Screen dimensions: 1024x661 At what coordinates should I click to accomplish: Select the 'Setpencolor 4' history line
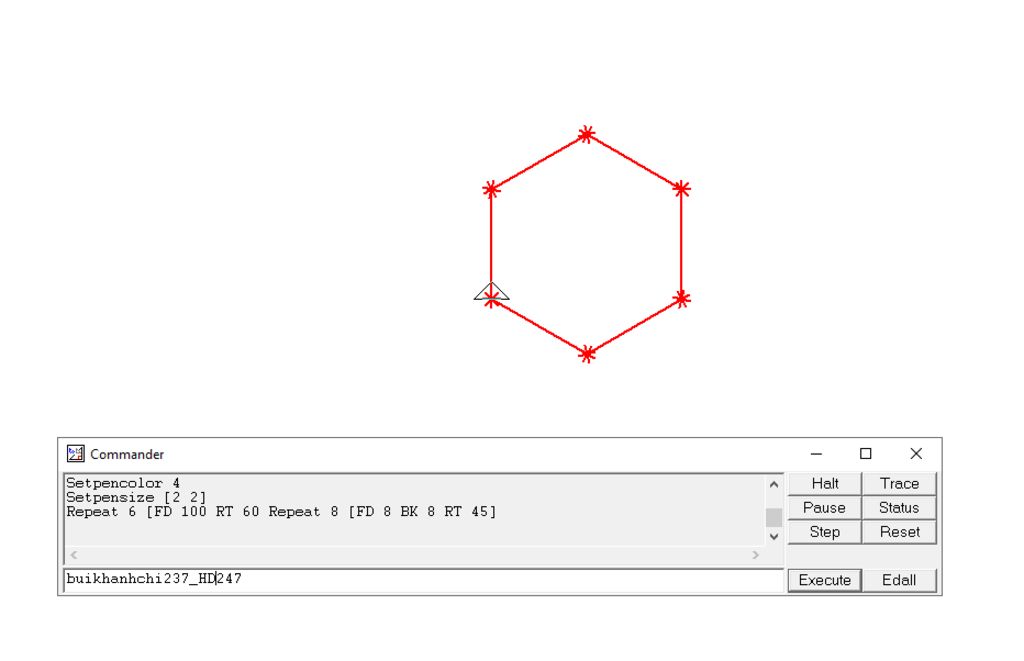coord(123,483)
